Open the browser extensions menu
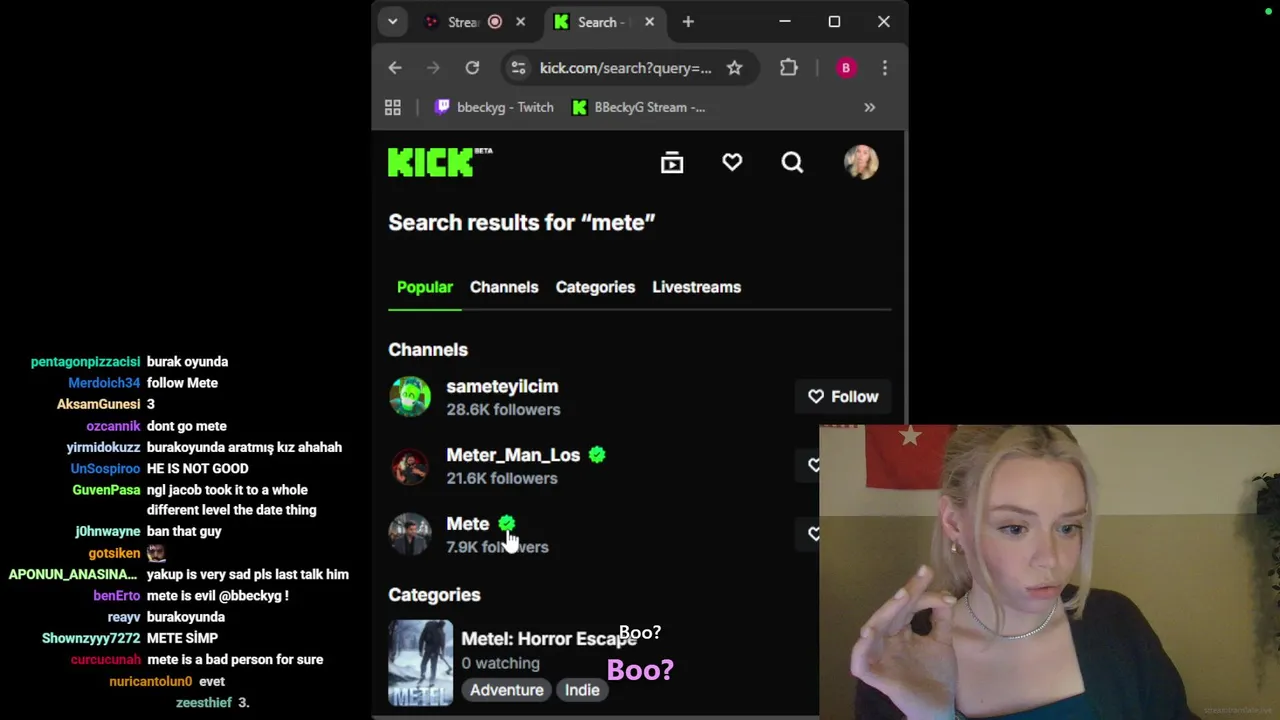This screenshot has height=720, width=1280. click(x=789, y=68)
